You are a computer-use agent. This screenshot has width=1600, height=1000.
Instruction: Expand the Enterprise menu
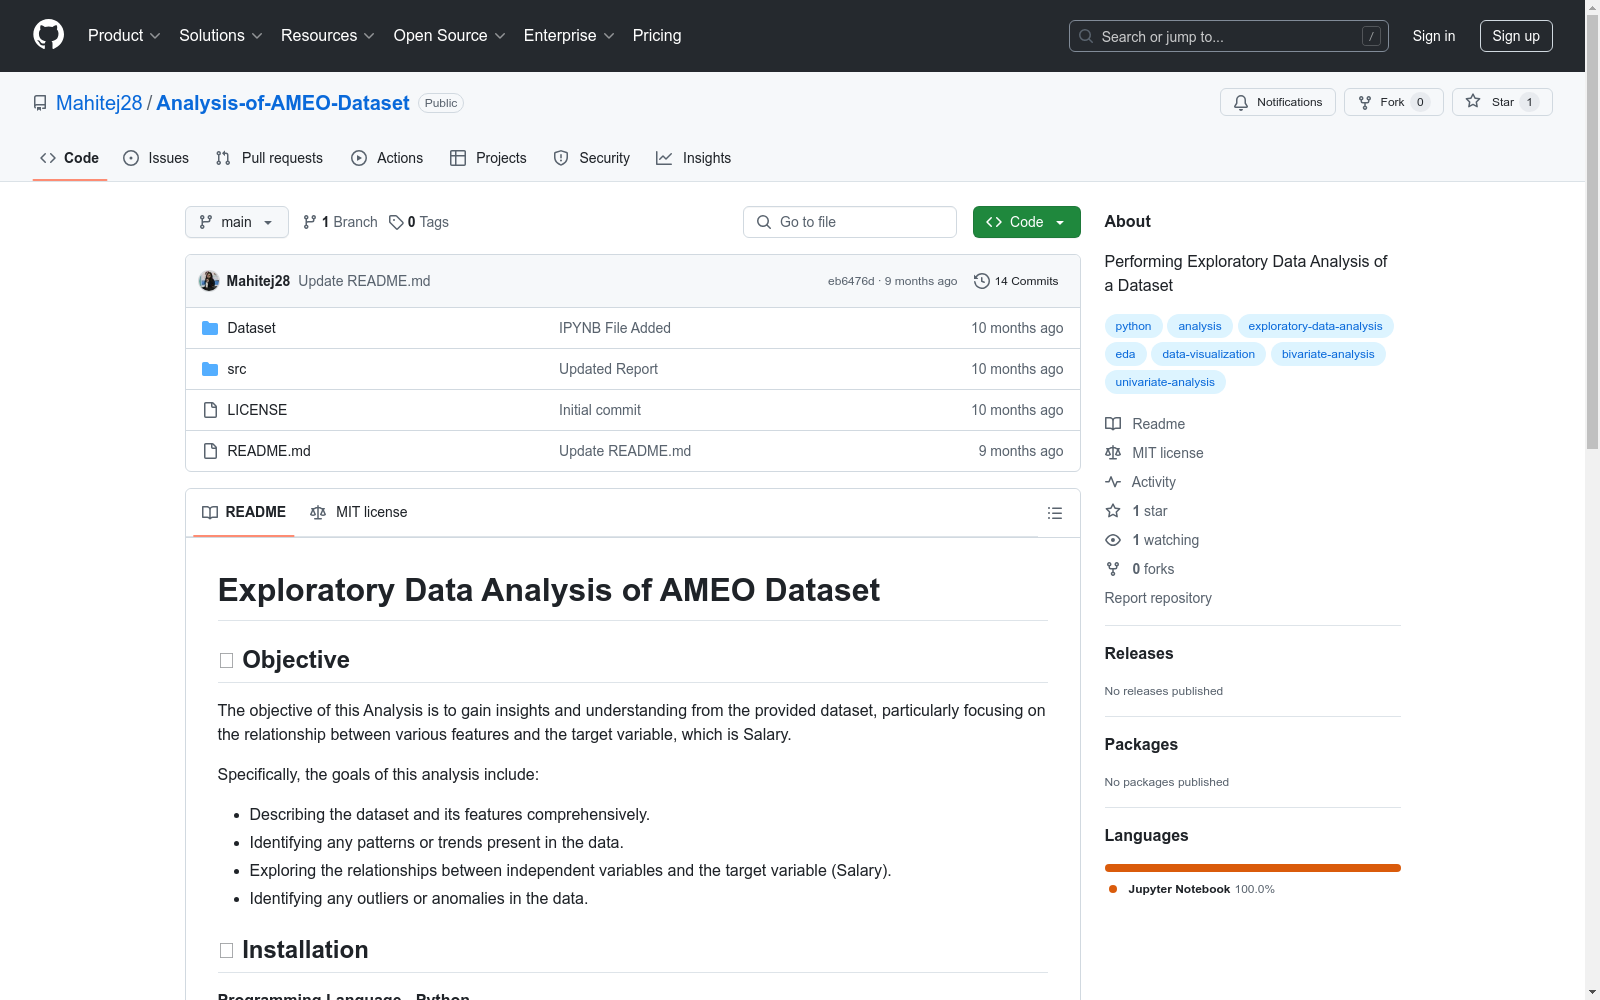(x=569, y=36)
